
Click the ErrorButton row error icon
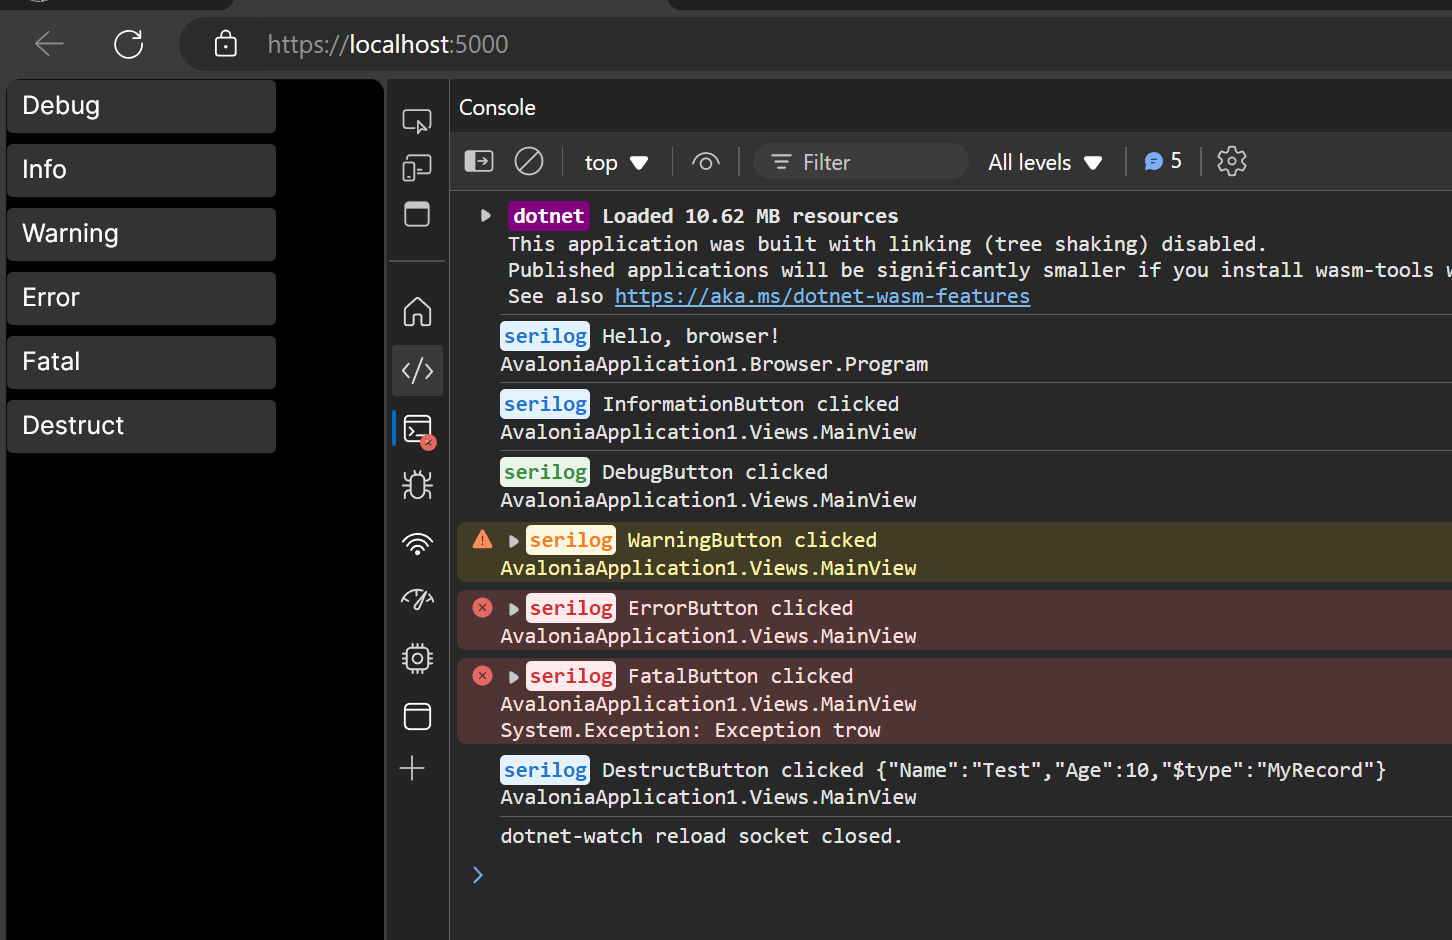[x=483, y=607]
